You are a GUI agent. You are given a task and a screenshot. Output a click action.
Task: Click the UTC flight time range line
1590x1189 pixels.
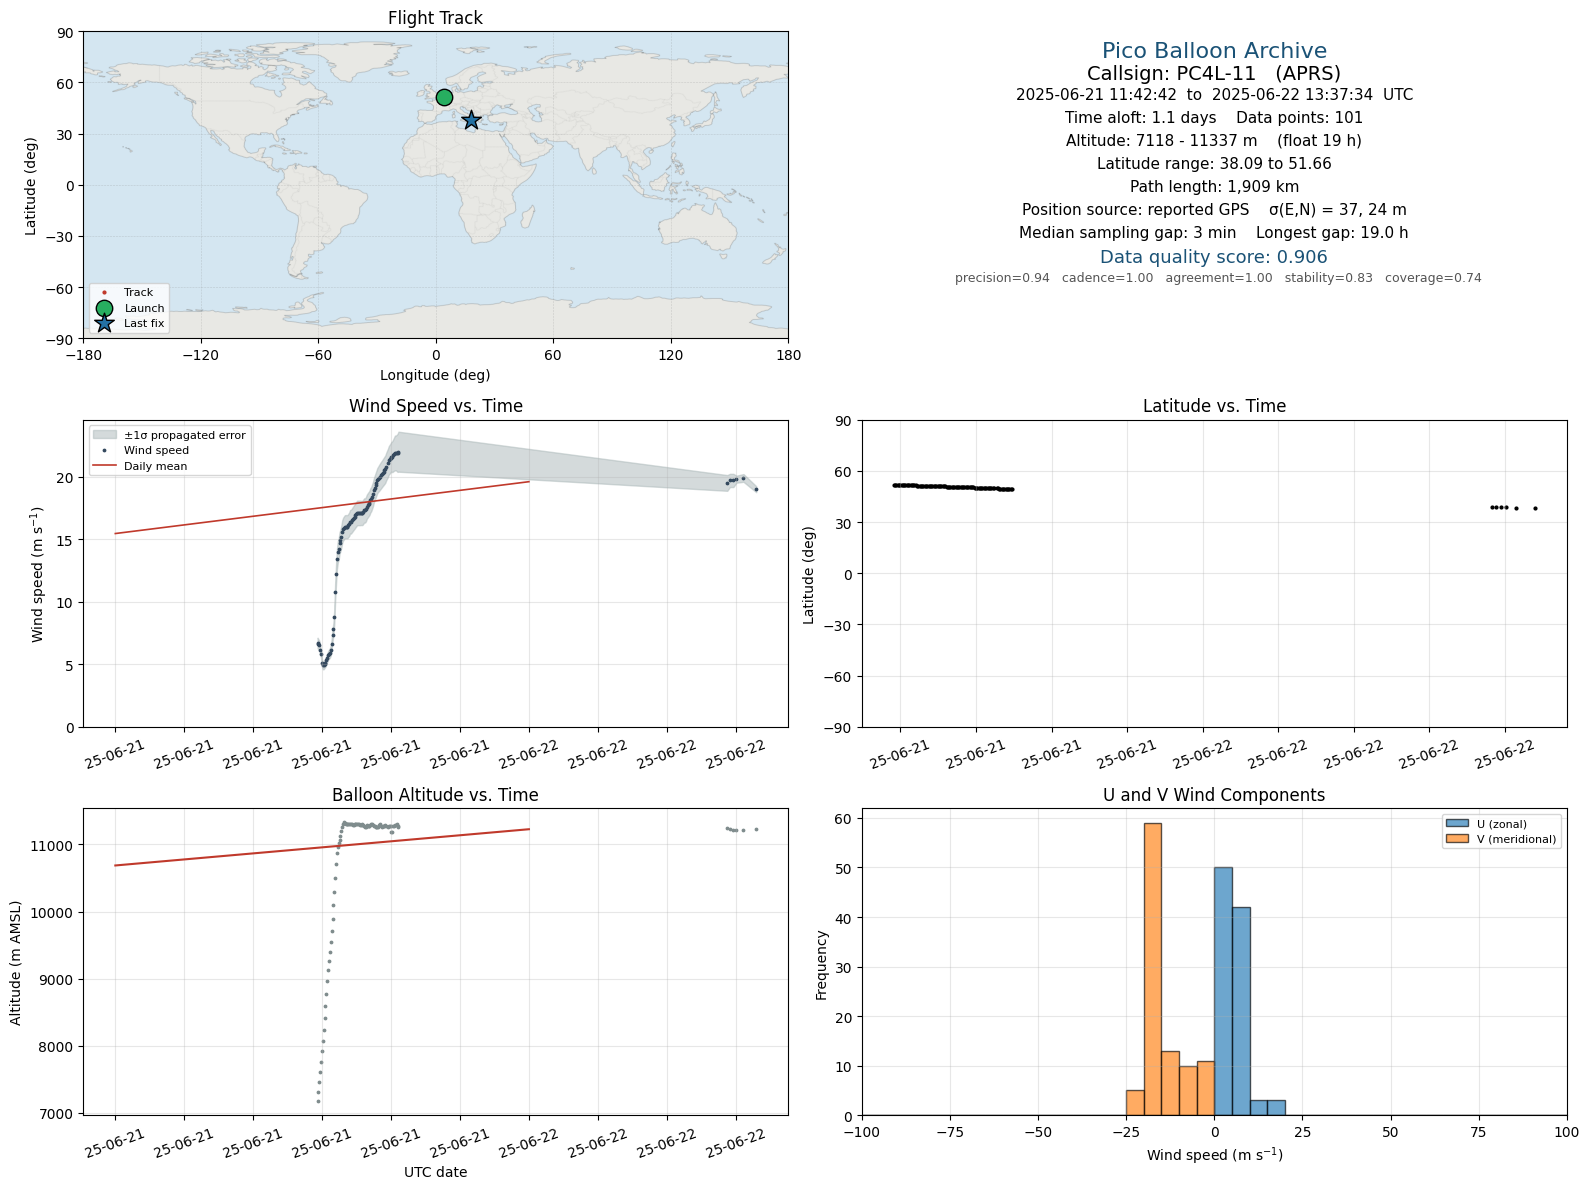click(1214, 95)
